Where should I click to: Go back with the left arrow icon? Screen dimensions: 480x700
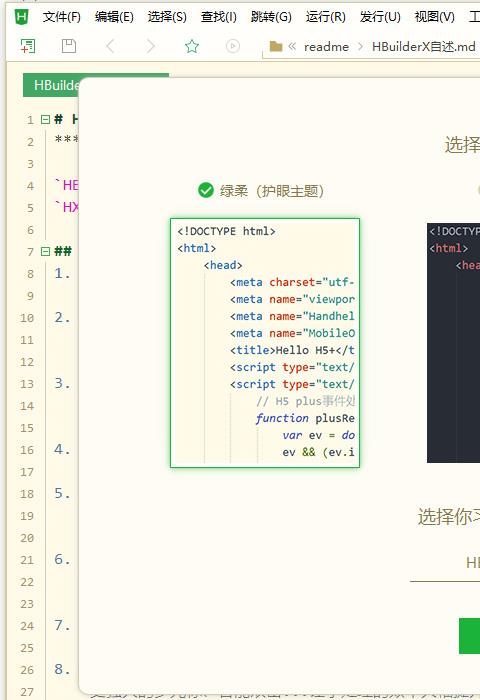[x=110, y=46]
